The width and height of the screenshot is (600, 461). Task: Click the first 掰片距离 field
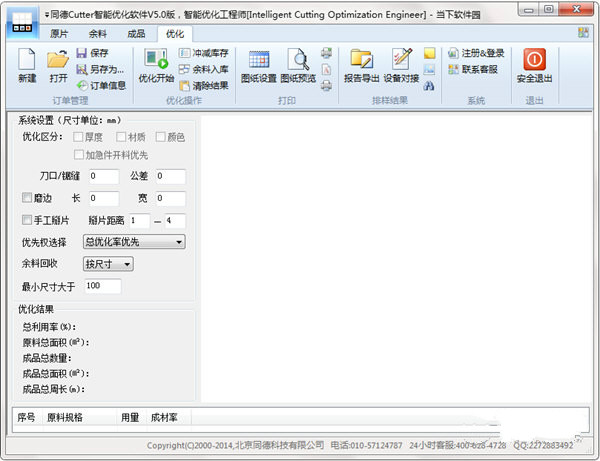click(139, 221)
